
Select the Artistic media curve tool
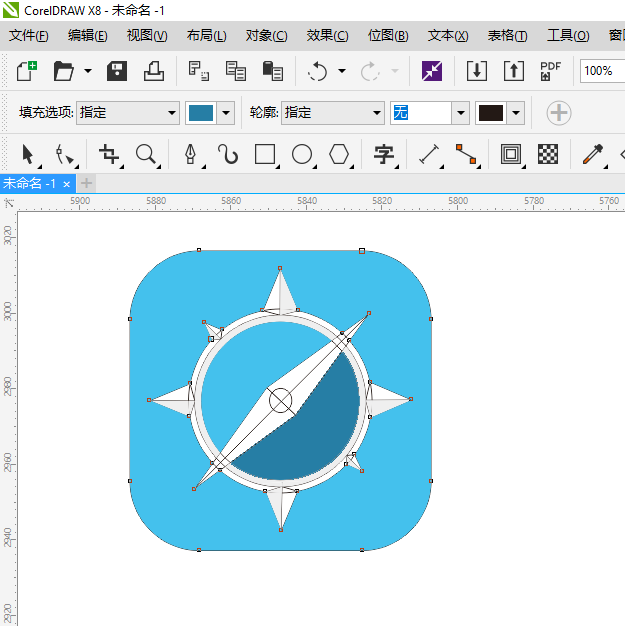[x=228, y=155]
